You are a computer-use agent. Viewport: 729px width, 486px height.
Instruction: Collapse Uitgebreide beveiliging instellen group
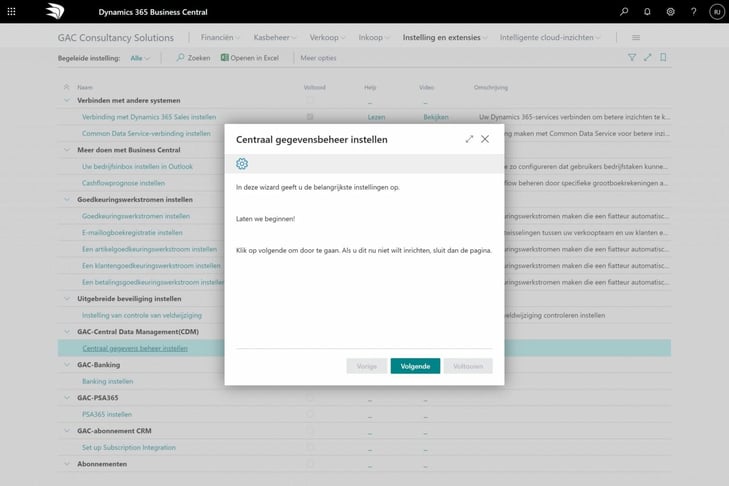pyautogui.click(x=66, y=299)
